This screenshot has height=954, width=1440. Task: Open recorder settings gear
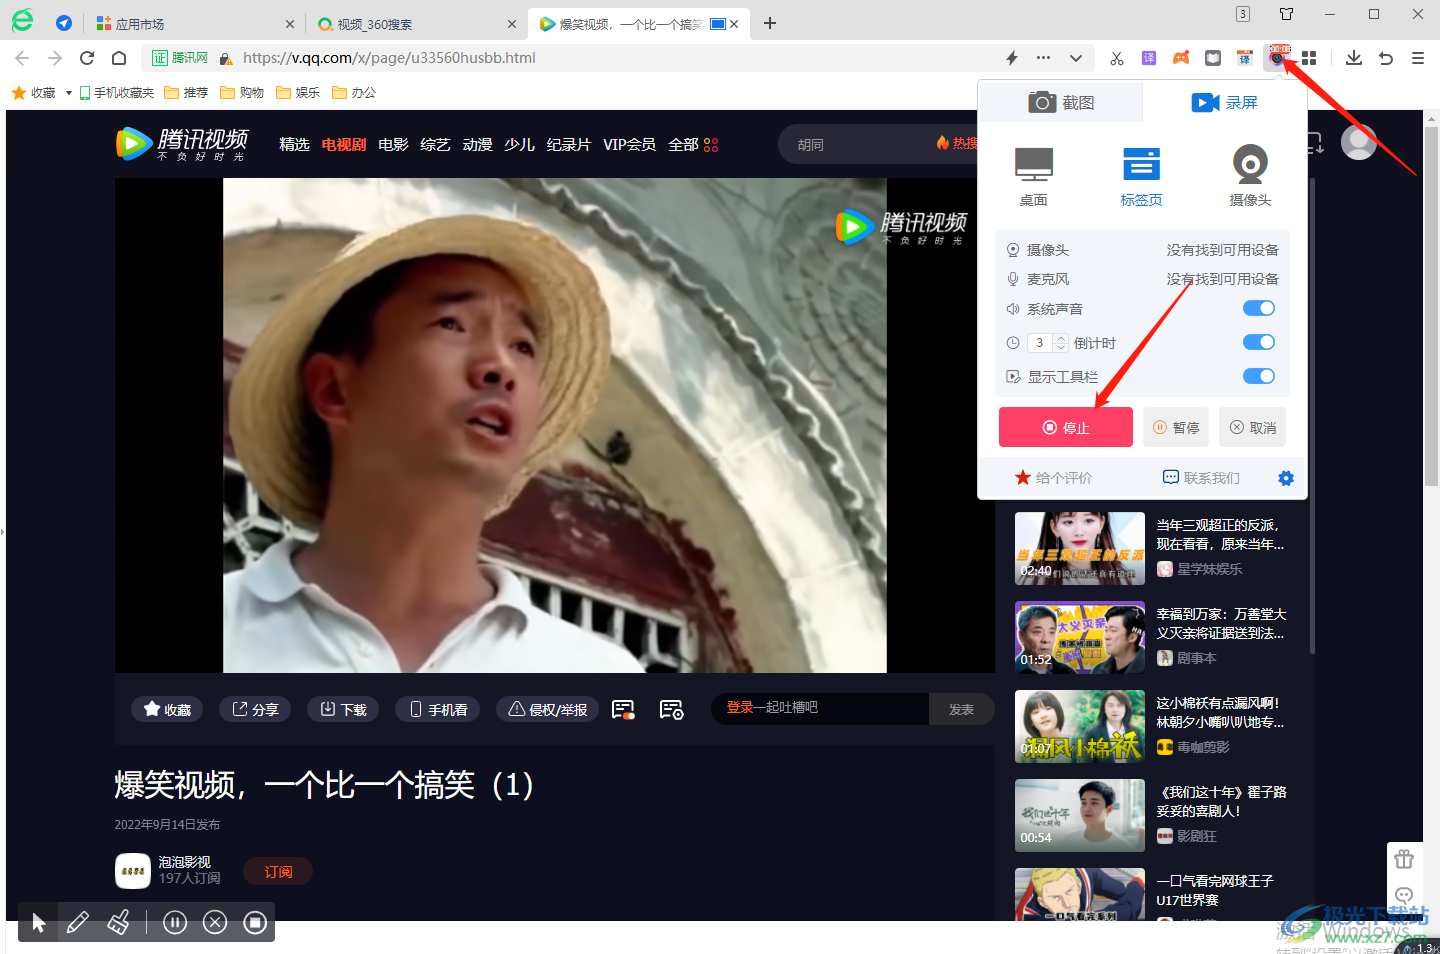pos(1286,478)
